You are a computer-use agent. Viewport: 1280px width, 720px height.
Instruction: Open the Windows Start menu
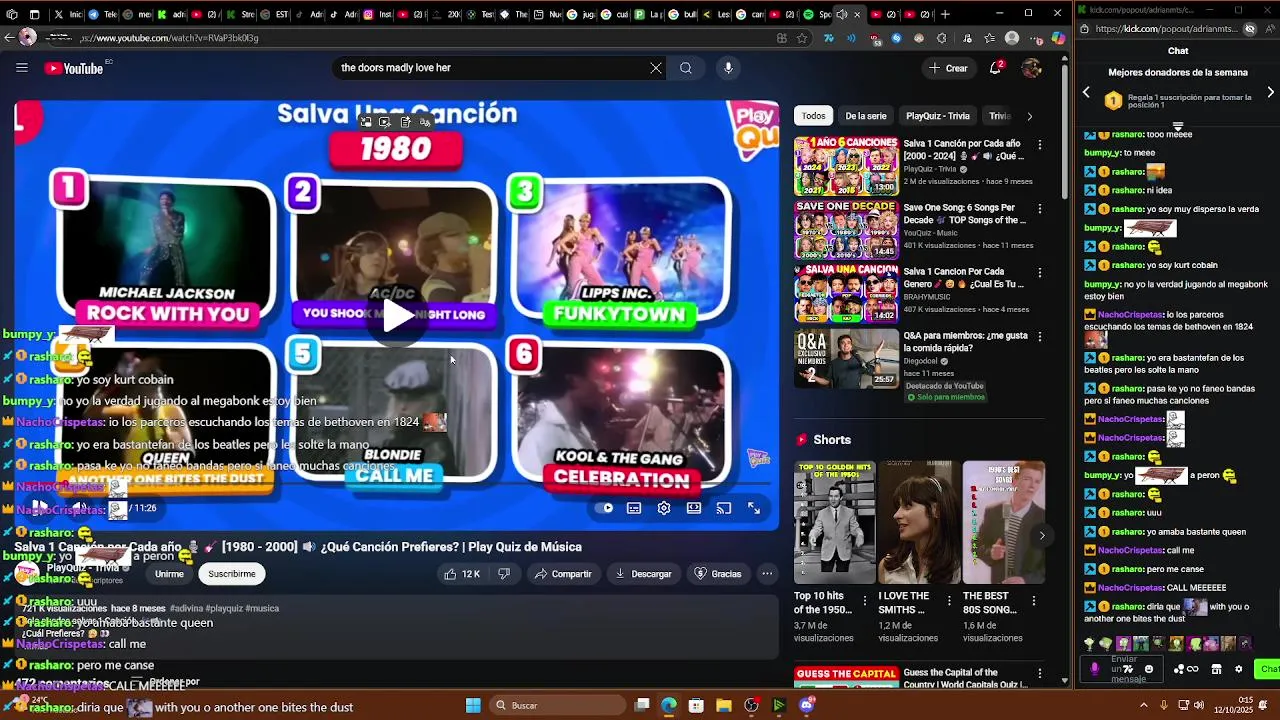tap(473, 705)
